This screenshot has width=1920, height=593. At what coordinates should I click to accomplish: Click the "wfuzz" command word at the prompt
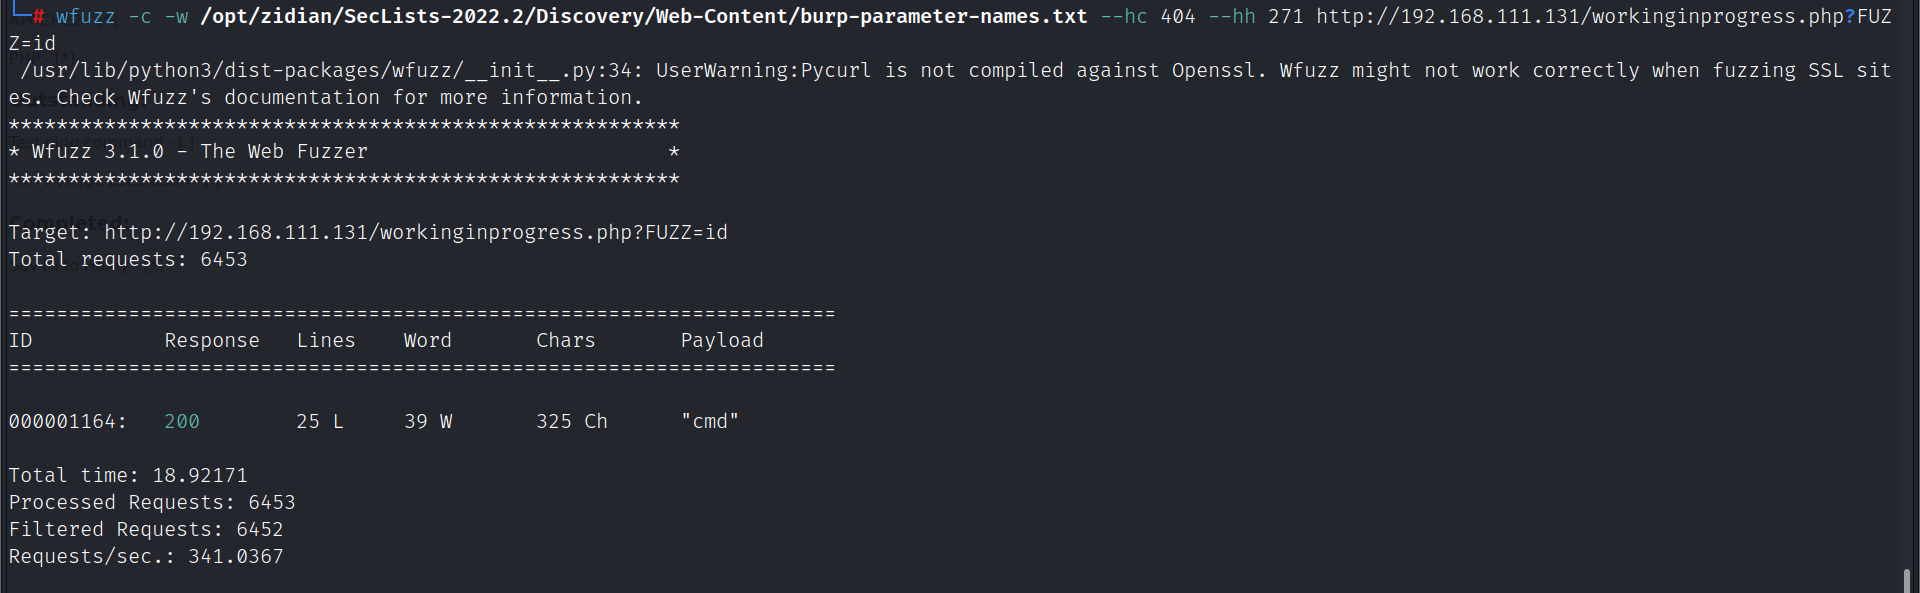pyautogui.click(x=85, y=17)
